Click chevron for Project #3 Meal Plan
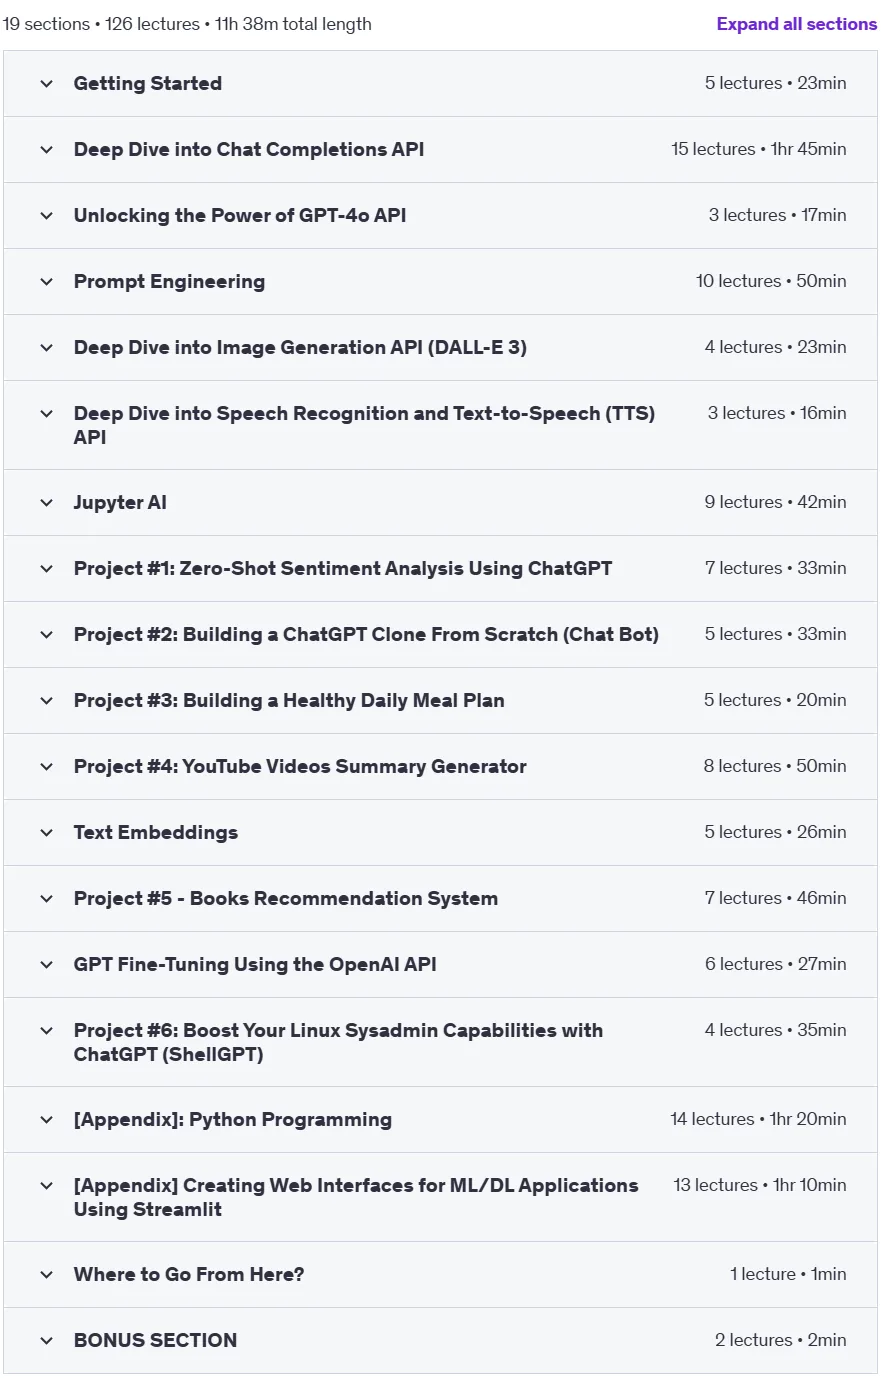This screenshot has width=881, height=1378. coord(46,701)
